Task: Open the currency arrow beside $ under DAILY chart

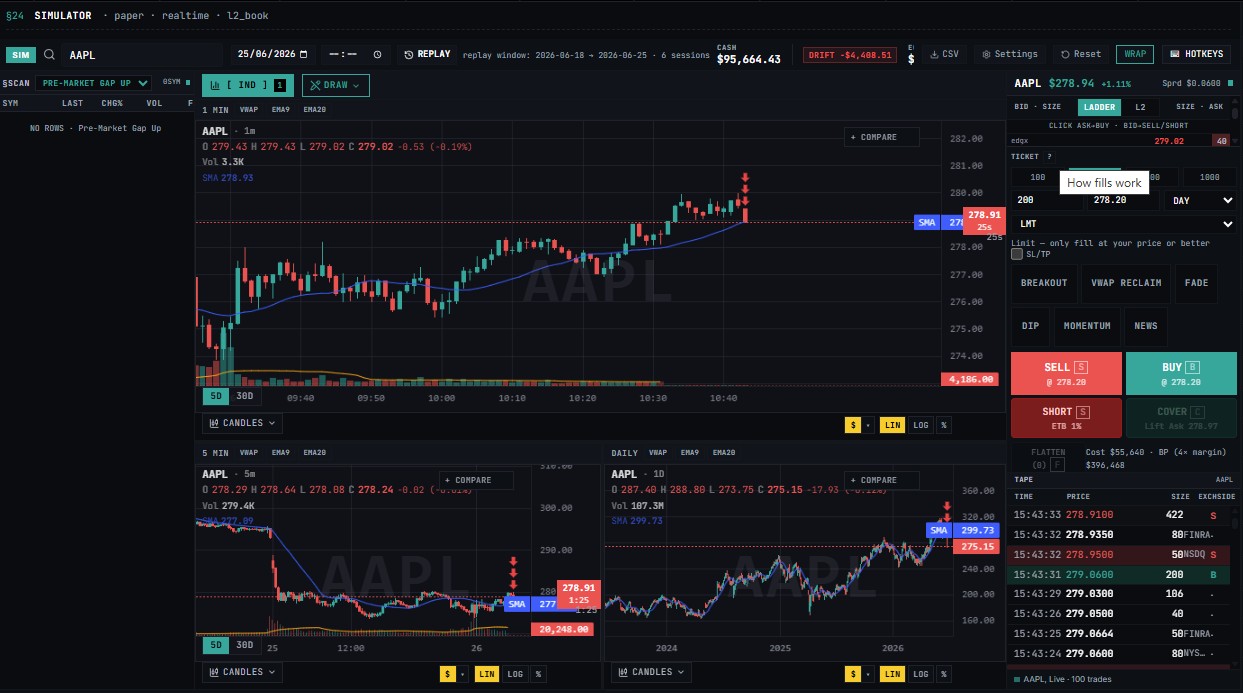Action: click(x=868, y=674)
